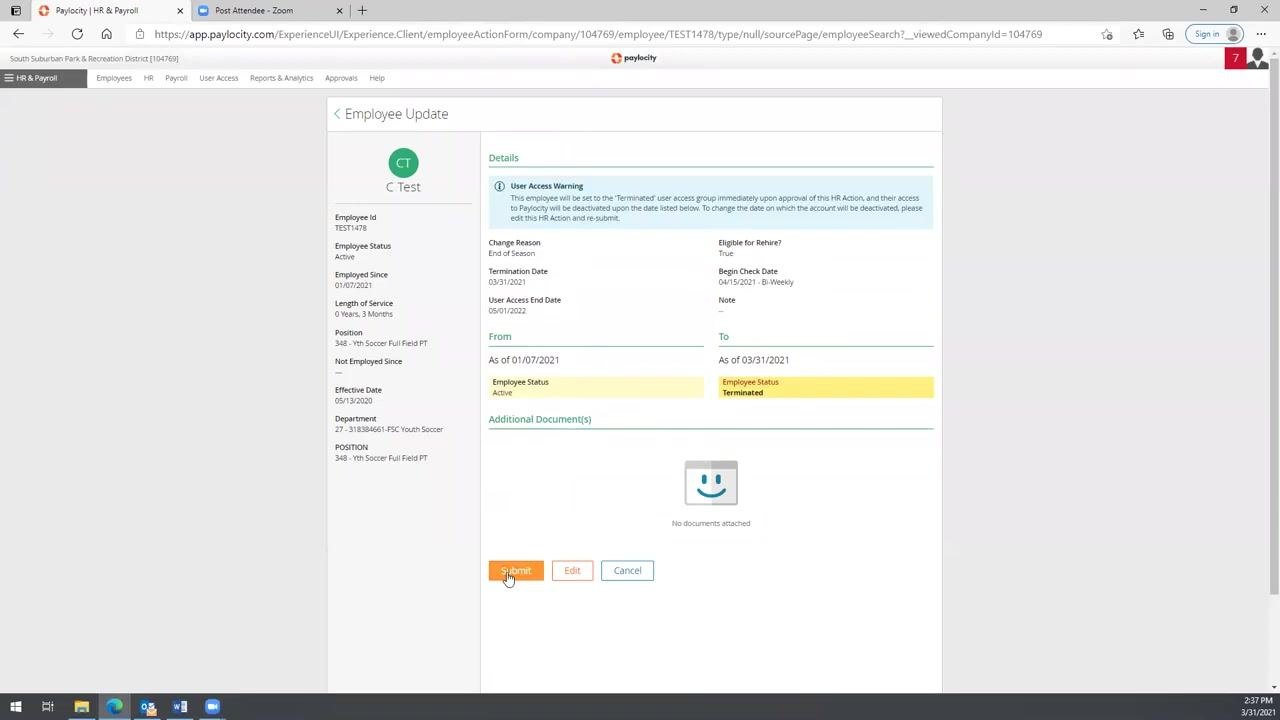Click department 27 - FSC Youth Soccer
1280x720 pixels.
pos(389,430)
